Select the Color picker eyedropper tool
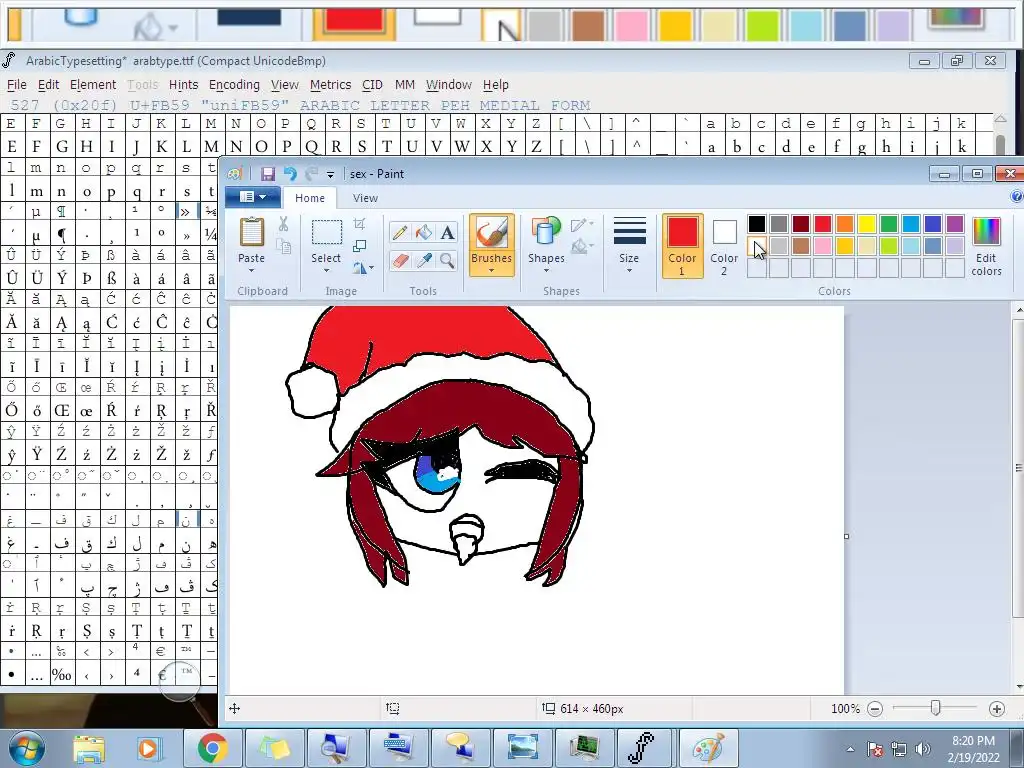Screen dimensions: 1024x768 [x=424, y=261]
